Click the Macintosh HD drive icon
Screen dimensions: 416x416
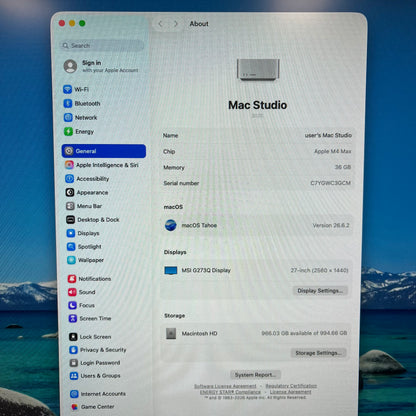pyautogui.click(x=171, y=333)
